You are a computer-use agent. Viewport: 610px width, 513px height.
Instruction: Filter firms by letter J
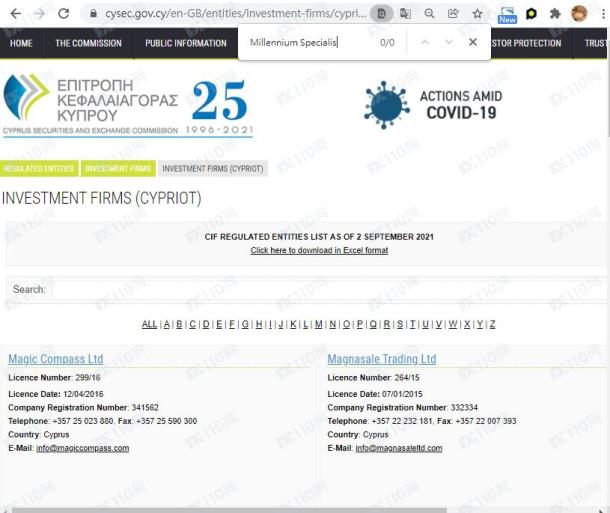(280, 324)
